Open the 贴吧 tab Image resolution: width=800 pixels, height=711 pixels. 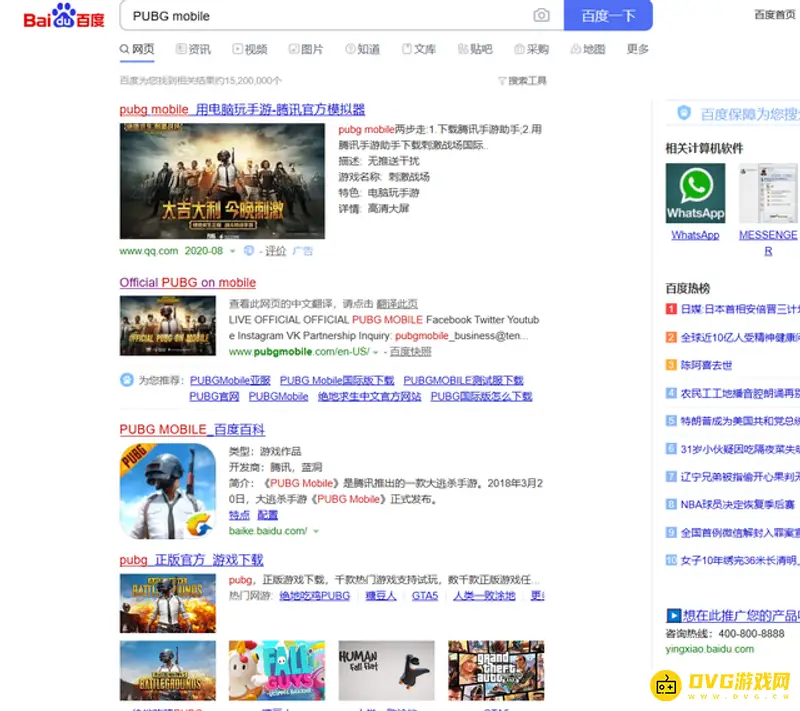click(x=476, y=49)
